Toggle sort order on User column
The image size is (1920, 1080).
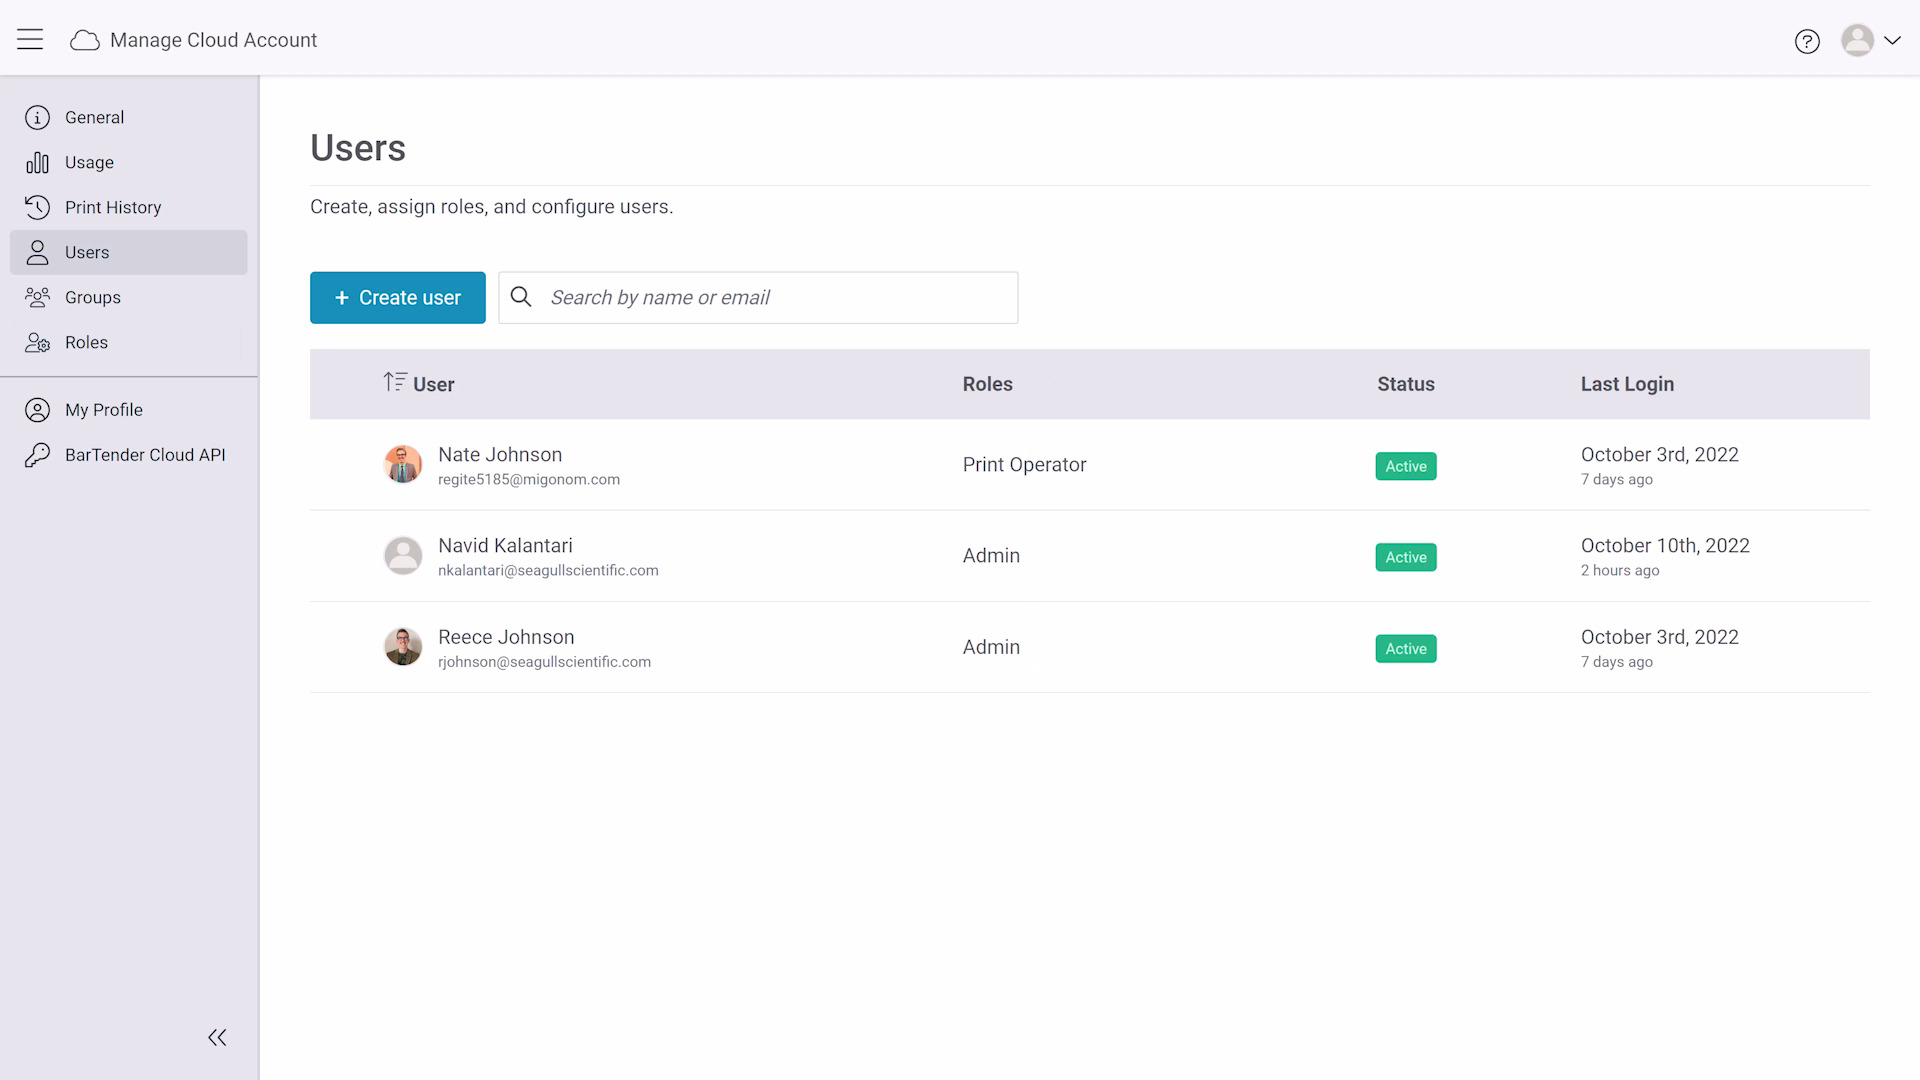[x=395, y=383]
